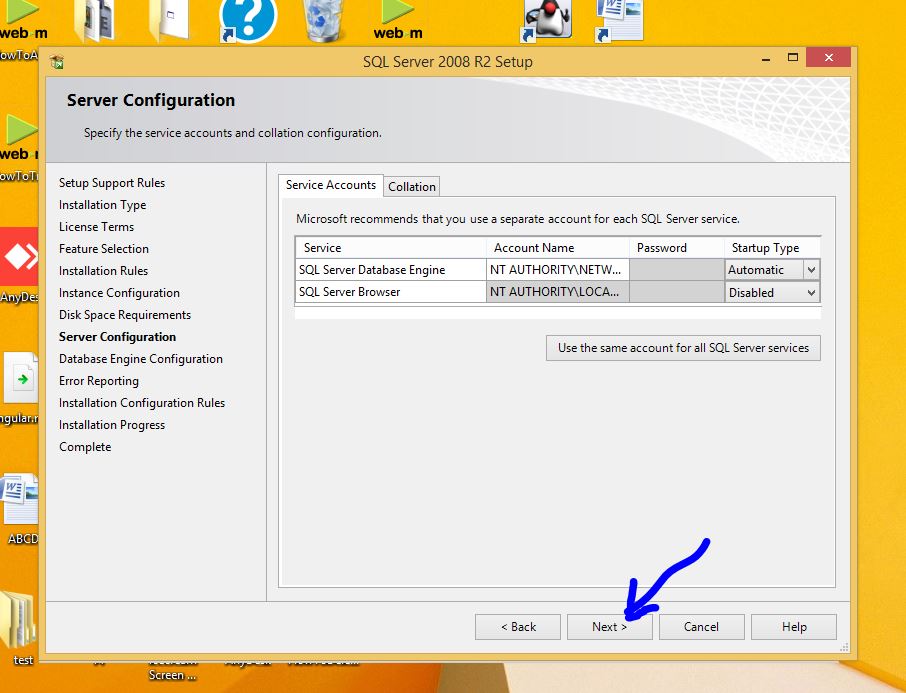The image size is (906, 693).
Task: Select the angular file icon on desktop
Action: click(x=20, y=380)
